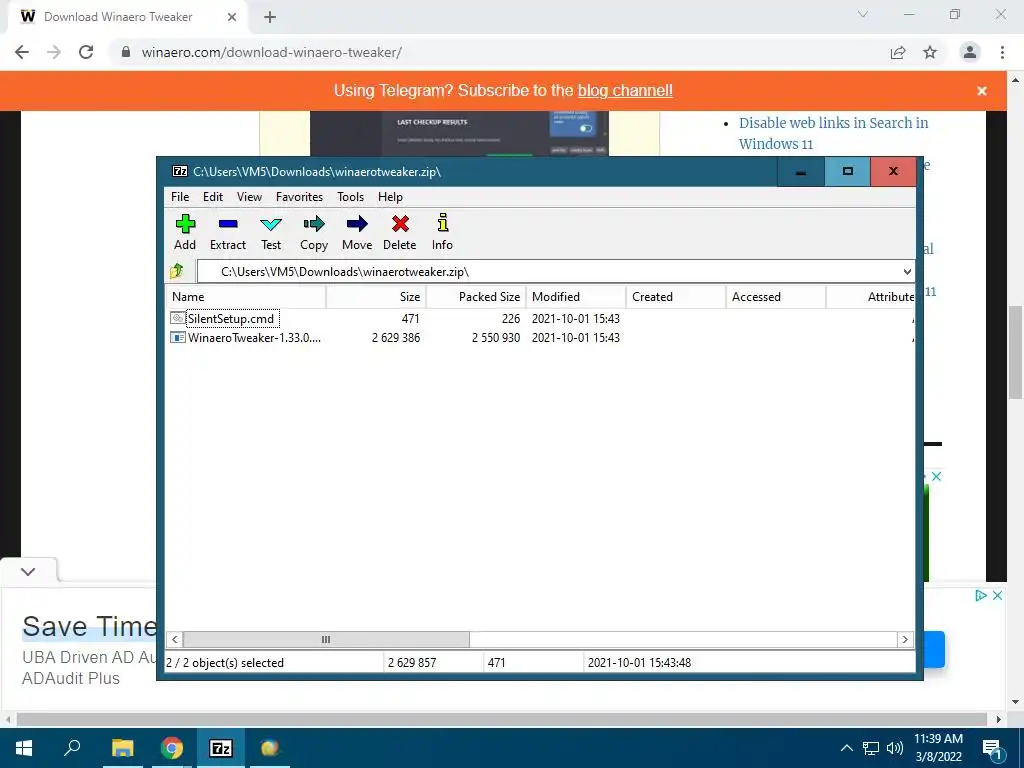The width and height of the screenshot is (1024, 768).
Task: Go back in Chrome browser
Action: 22,52
